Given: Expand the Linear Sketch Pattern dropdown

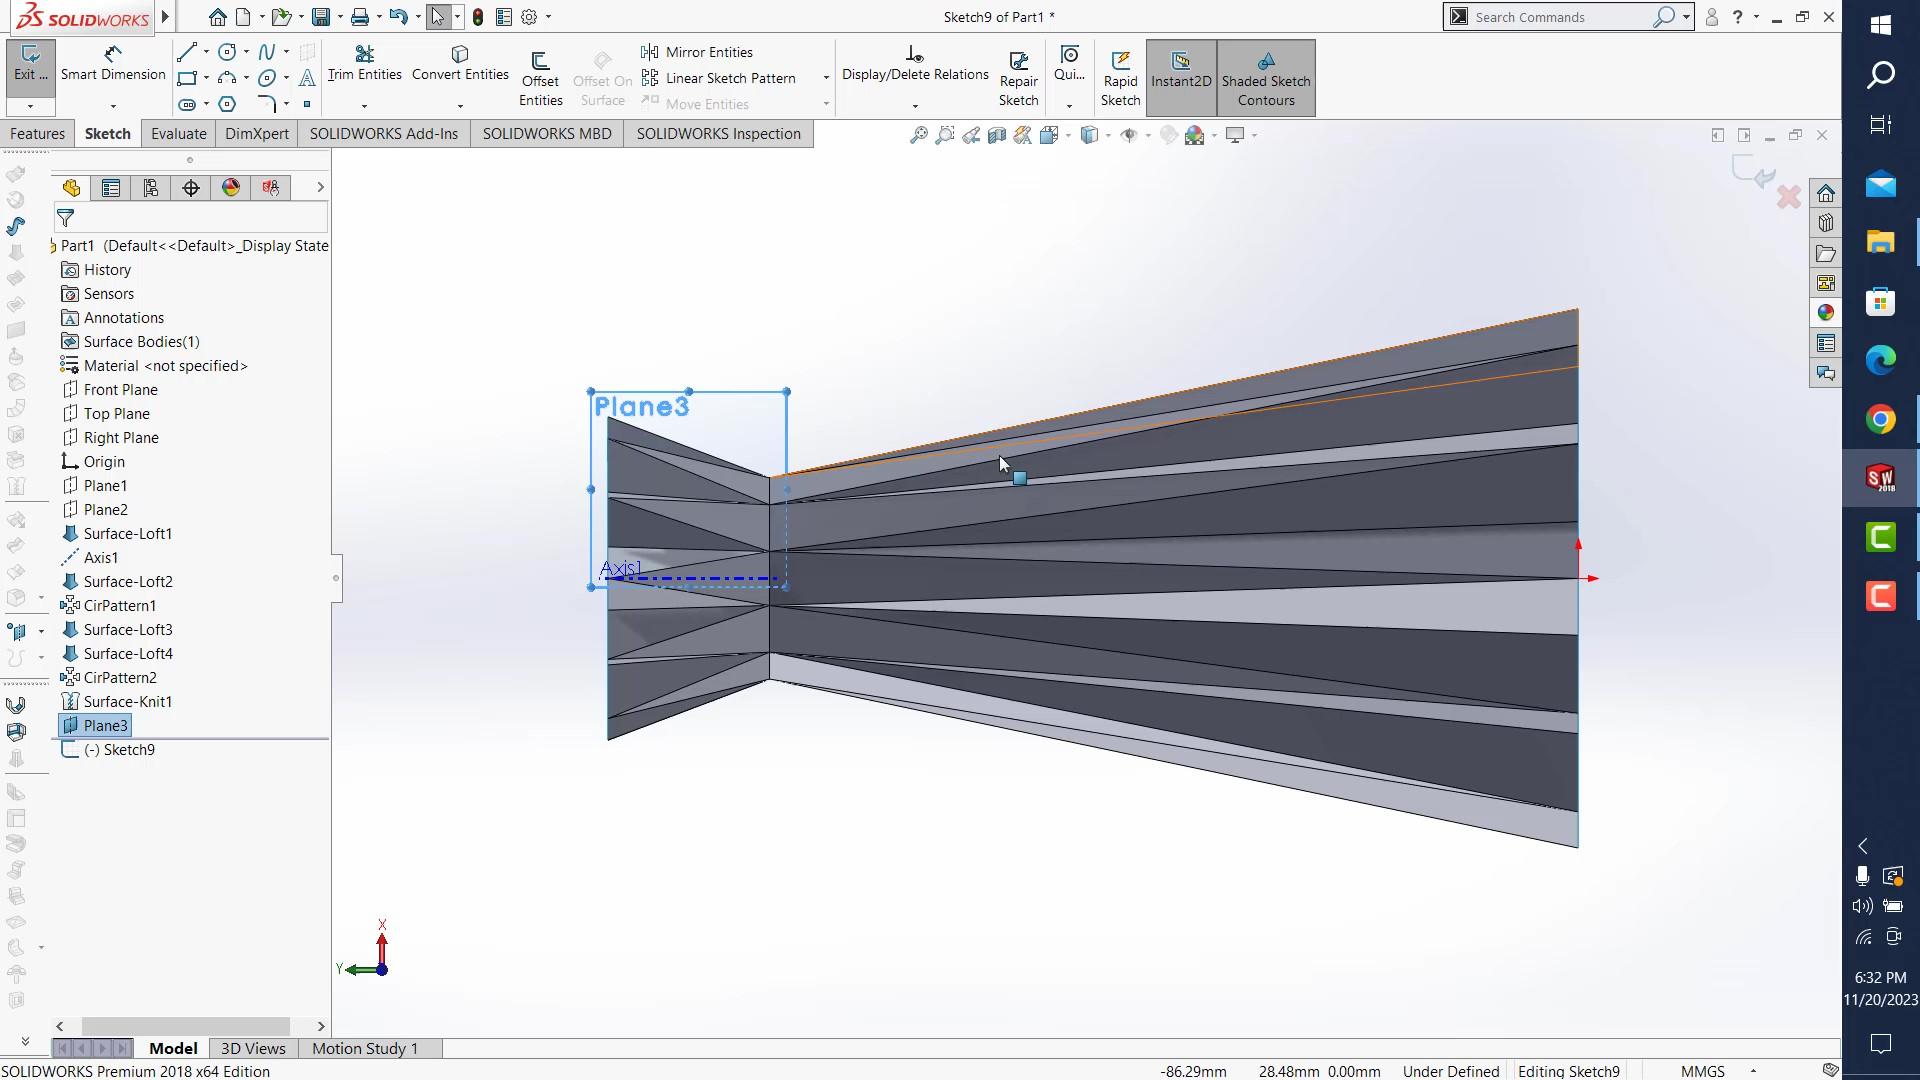Looking at the screenshot, I should (x=824, y=77).
